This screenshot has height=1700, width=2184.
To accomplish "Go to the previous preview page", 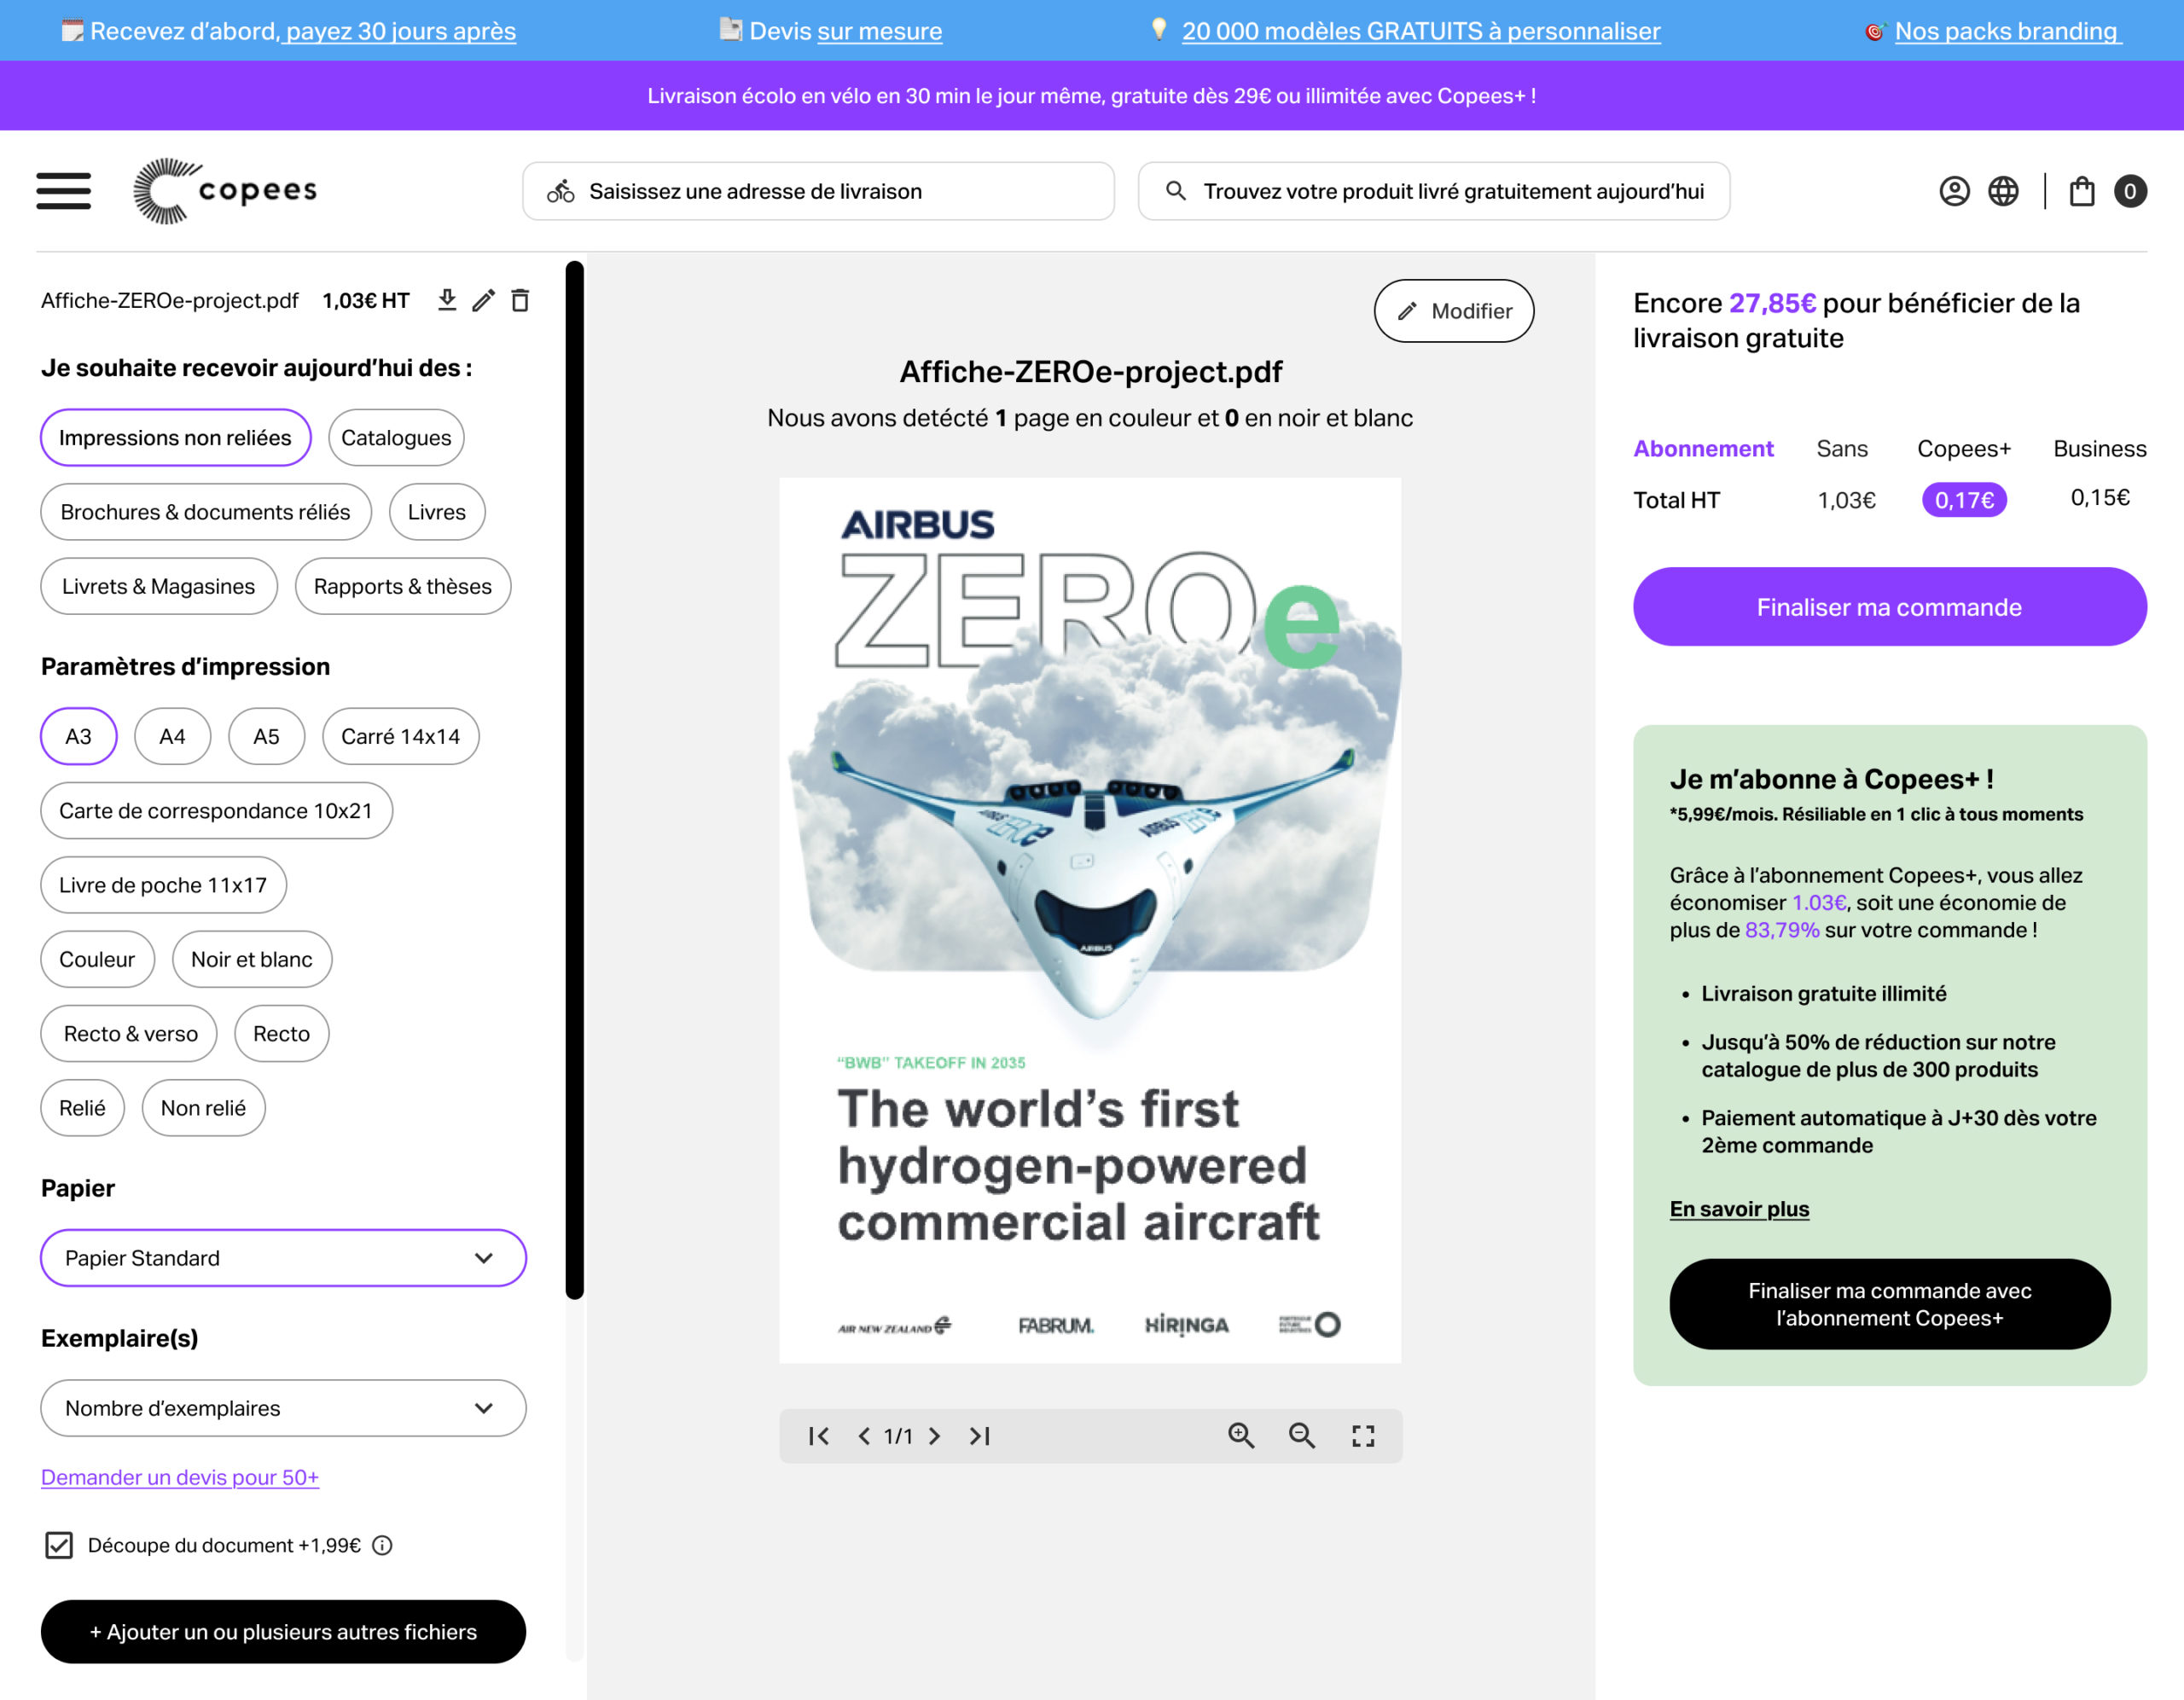I will click(x=864, y=1436).
